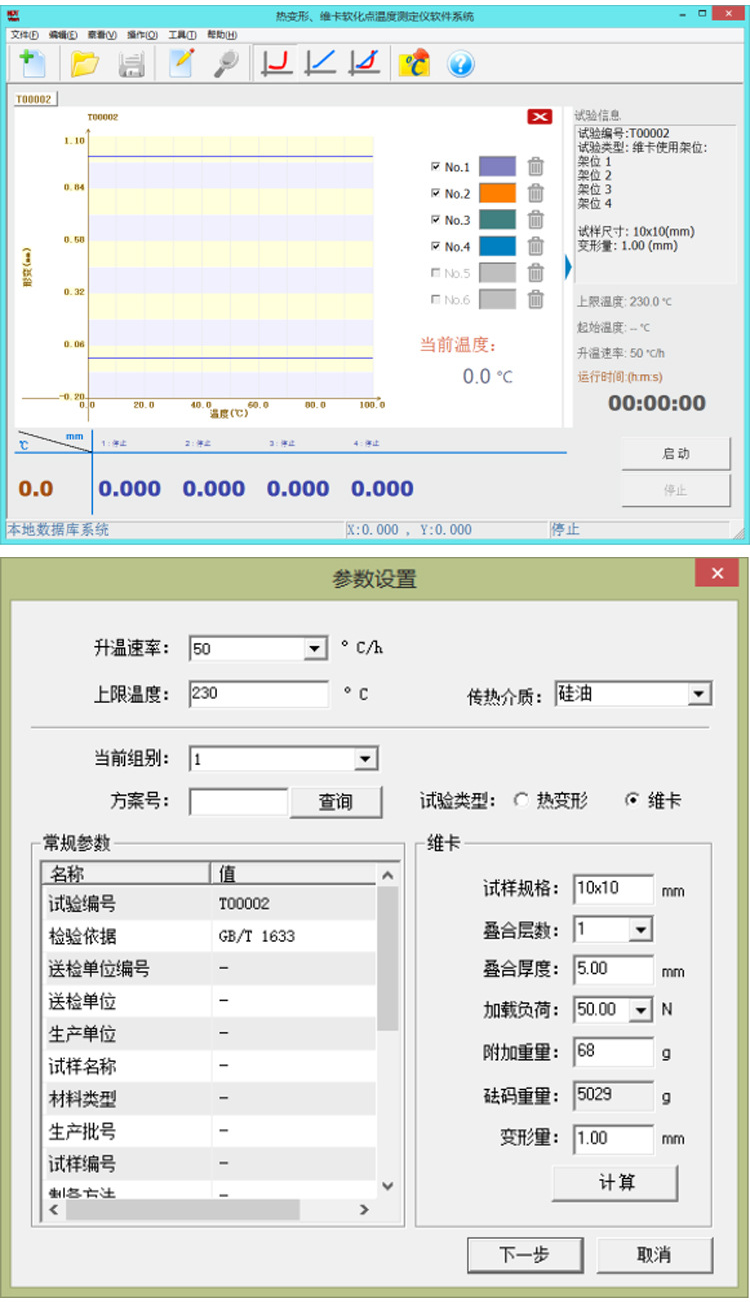Open file using the folder icon
Screen dimensions: 750x1312
[x=84, y=64]
